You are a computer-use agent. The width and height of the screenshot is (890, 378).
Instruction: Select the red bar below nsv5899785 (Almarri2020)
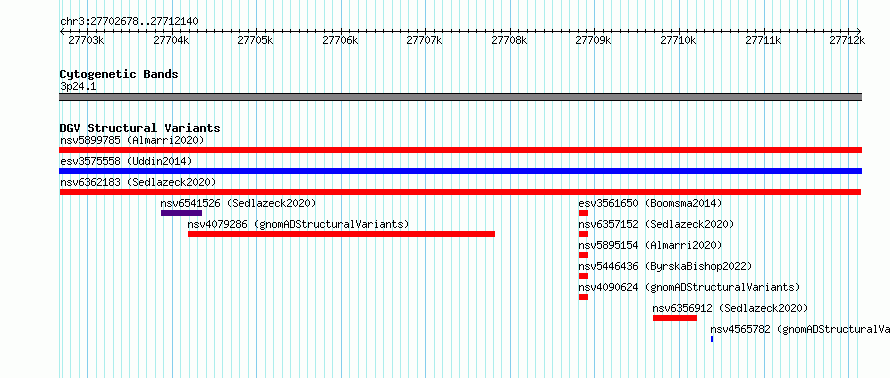click(x=460, y=150)
